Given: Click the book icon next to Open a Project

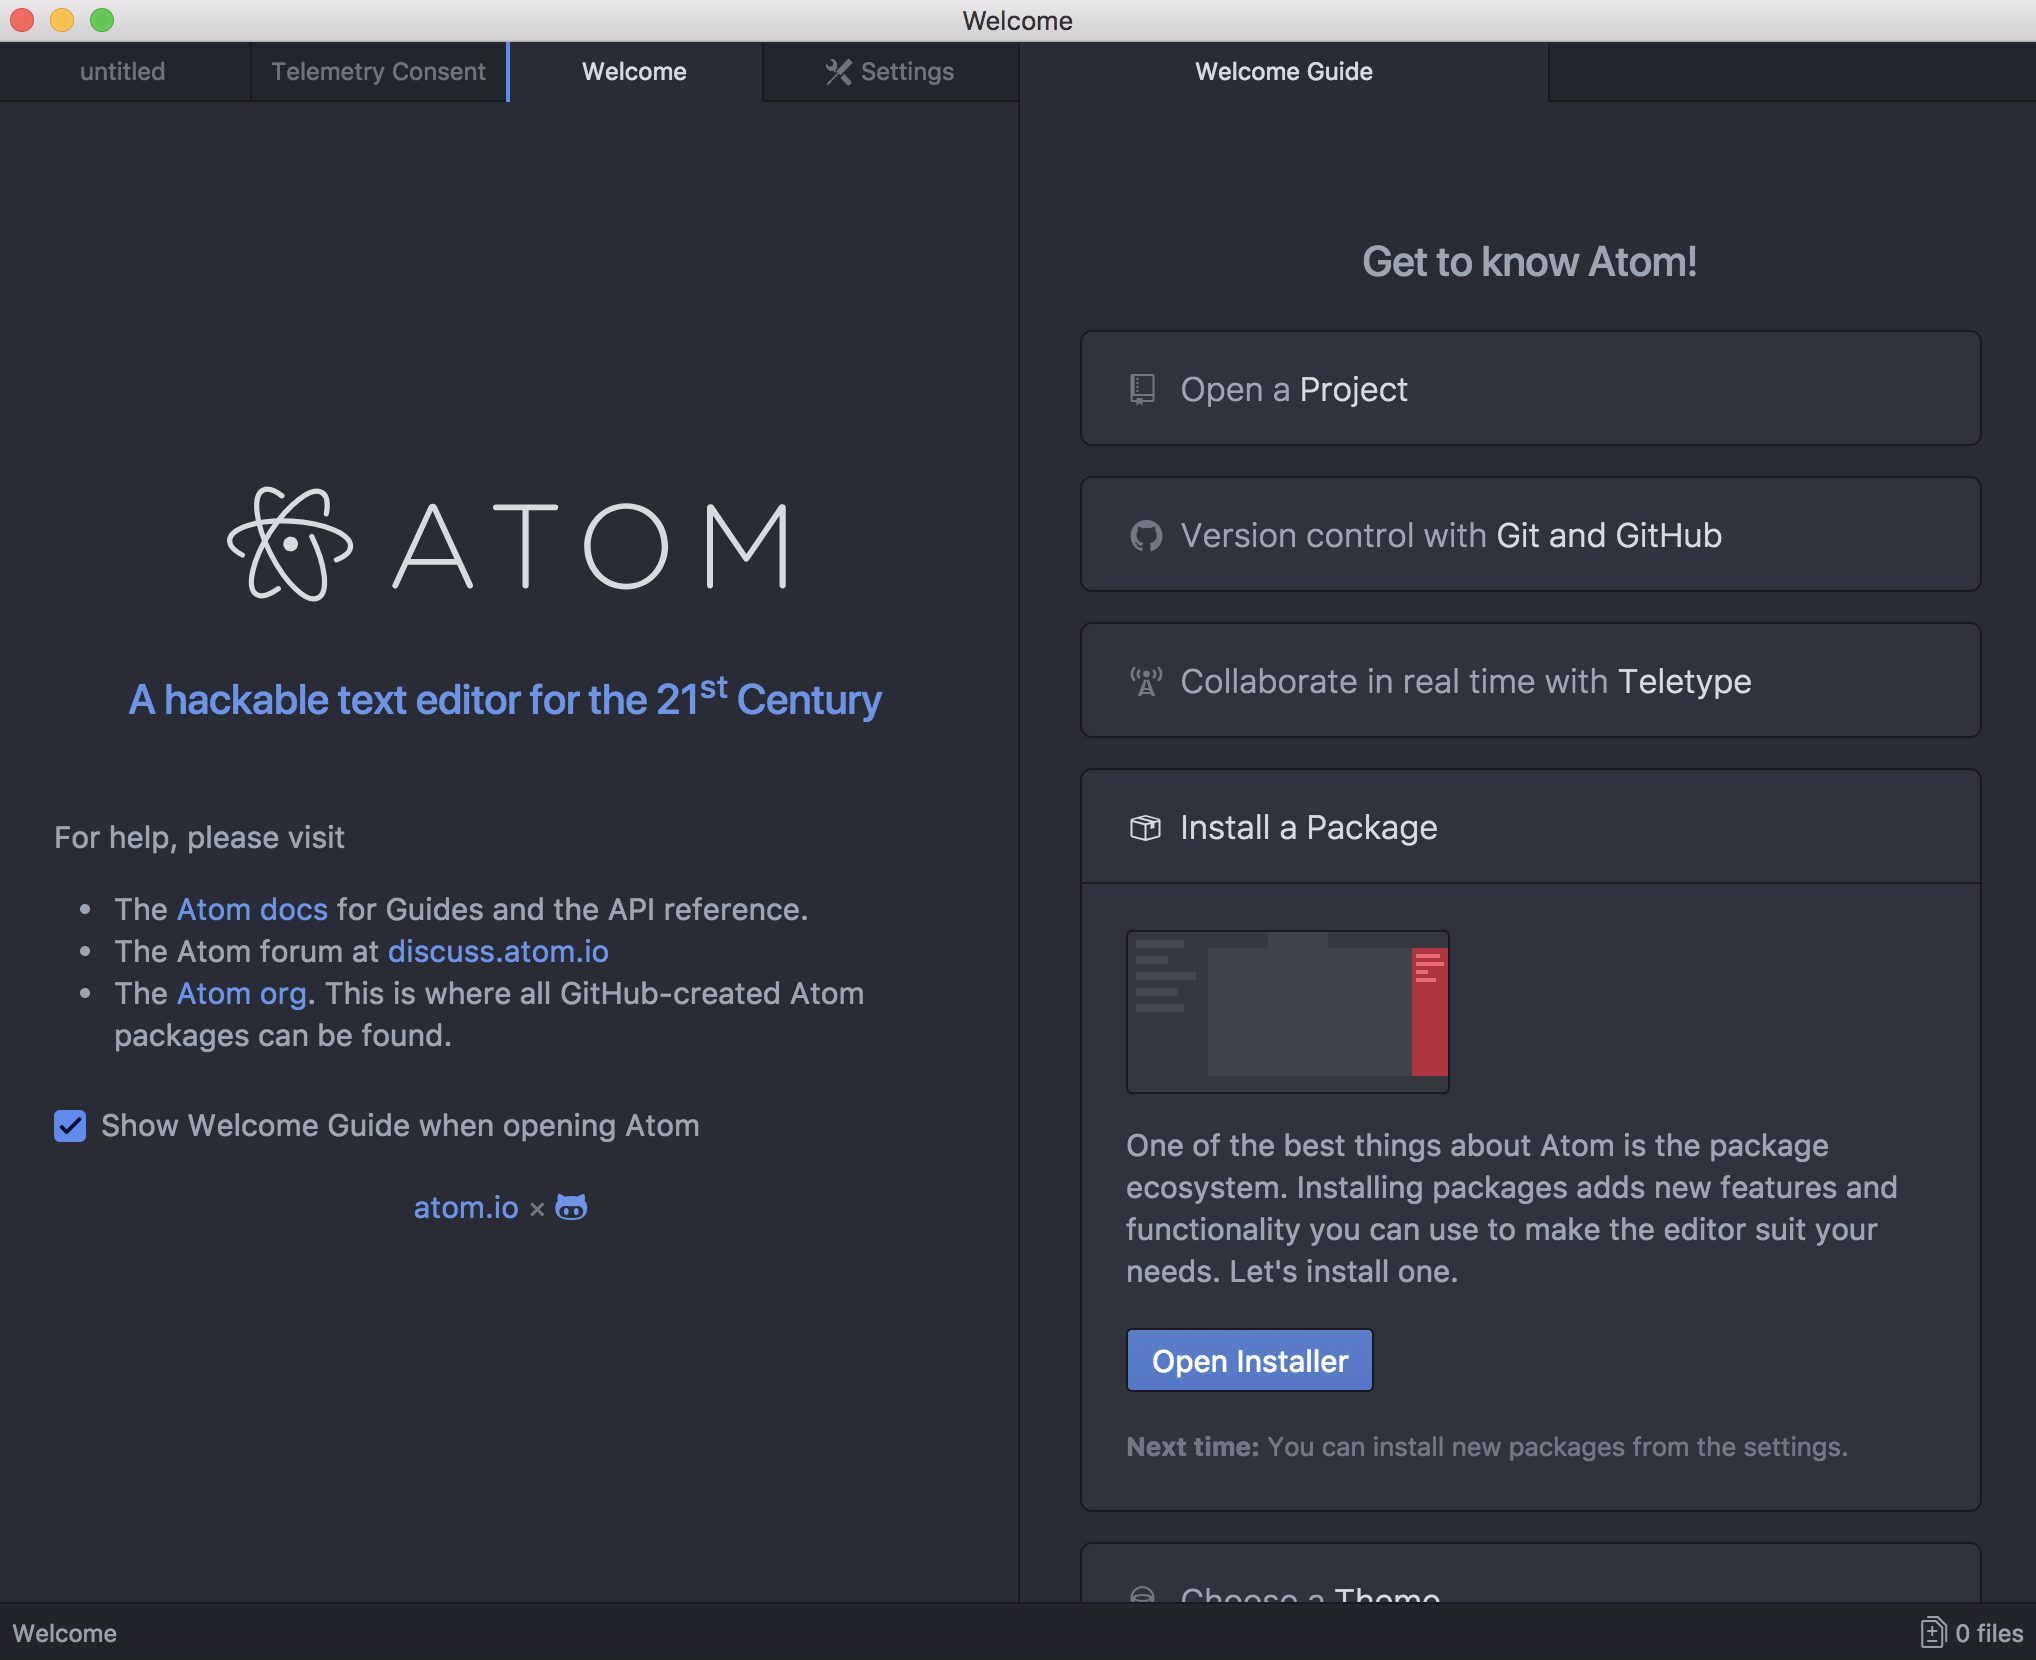Looking at the screenshot, I should (1142, 389).
